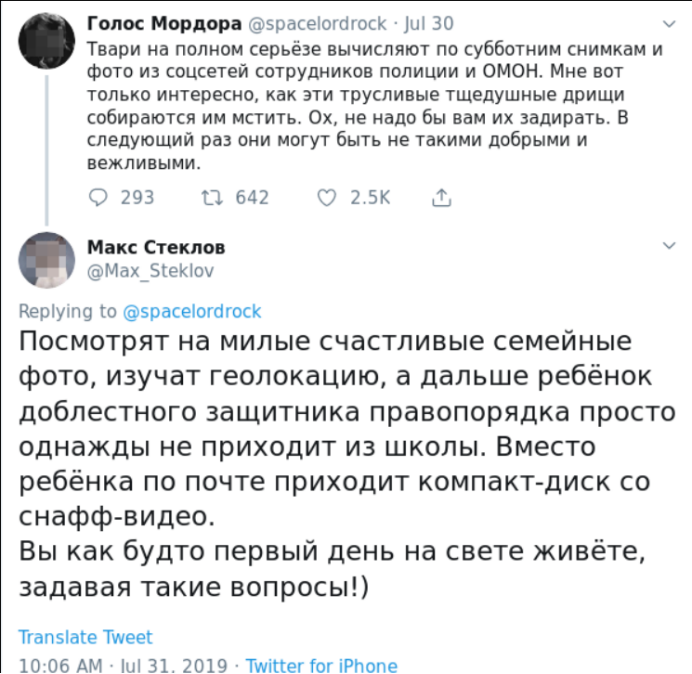Click Translate Tweet
This screenshot has width=692, height=674.
click(x=86, y=637)
